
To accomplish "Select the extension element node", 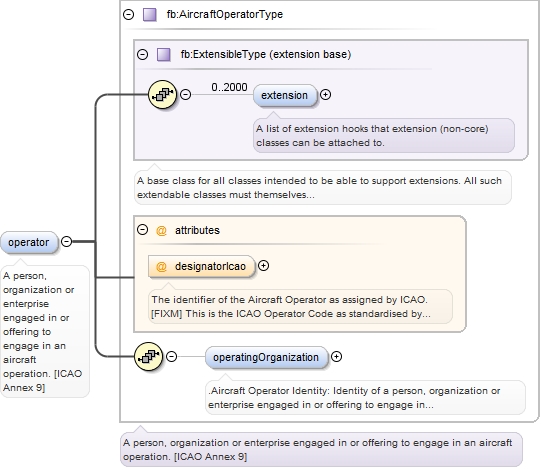I will pos(285,95).
